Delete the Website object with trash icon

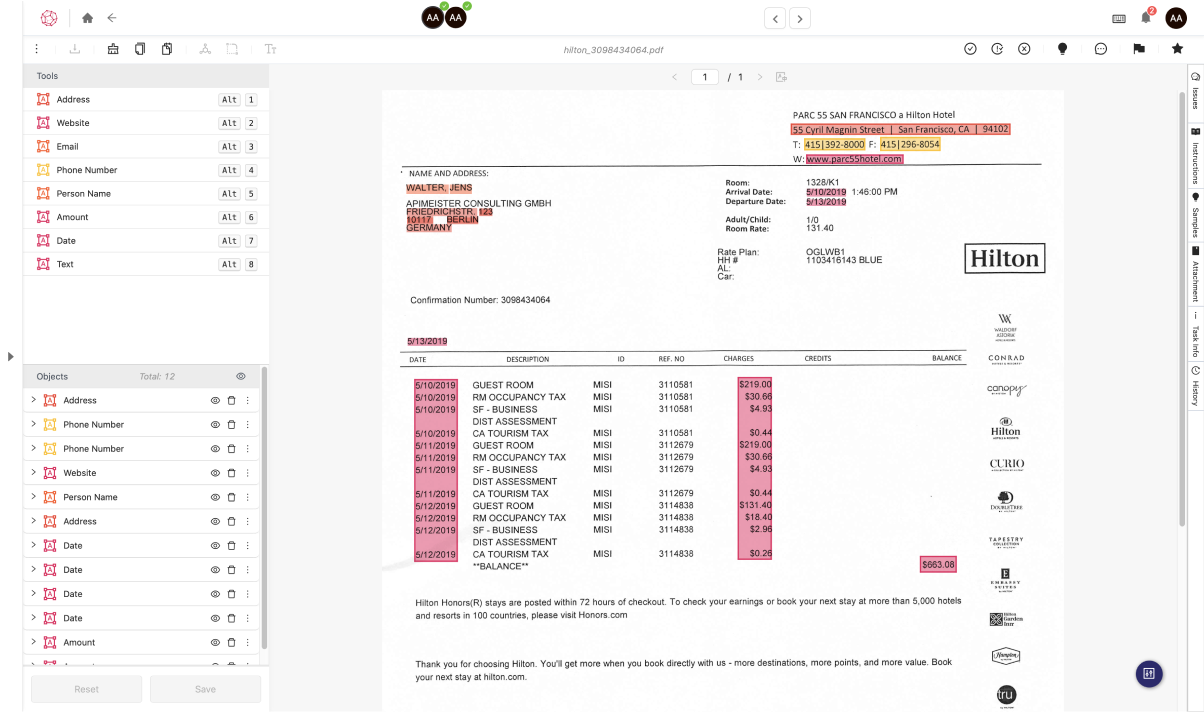click(x=231, y=473)
